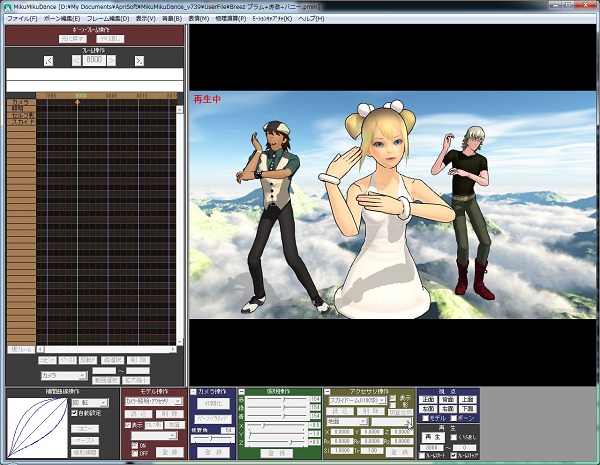
Task: Open the Bone edit (ボーン編集) menu
Action: point(62,18)
